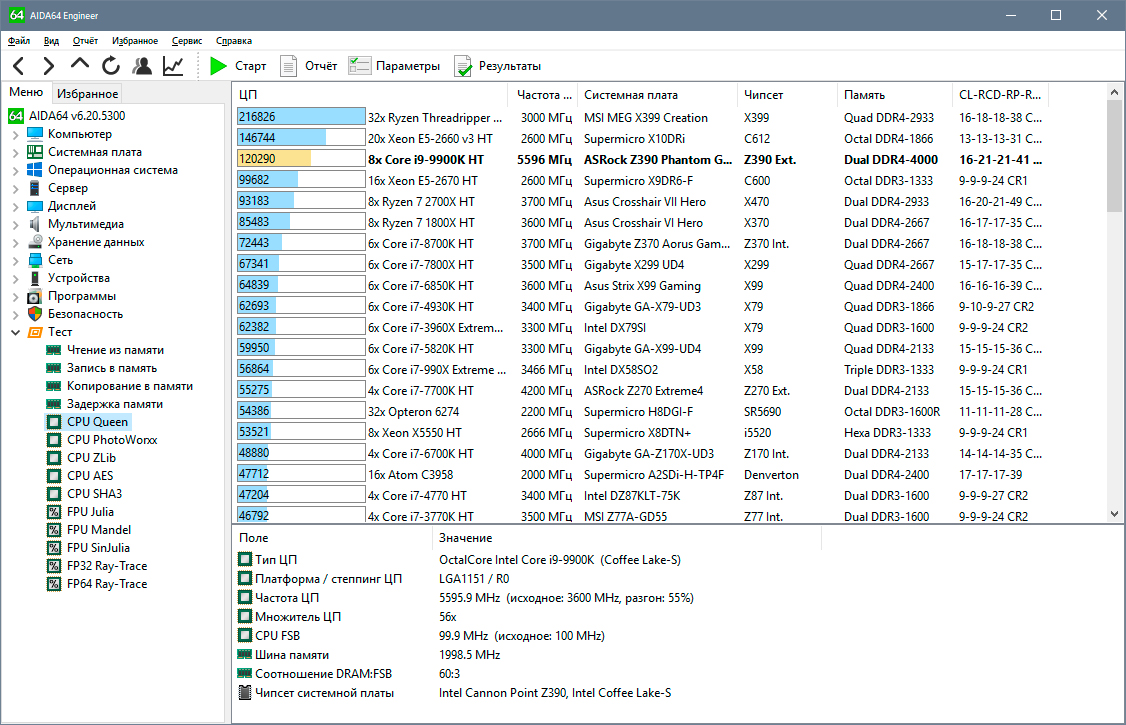The height and width of the screenshot is (725, 1126).
Task: Go forward with the right arrow icon
Action: 48,66
